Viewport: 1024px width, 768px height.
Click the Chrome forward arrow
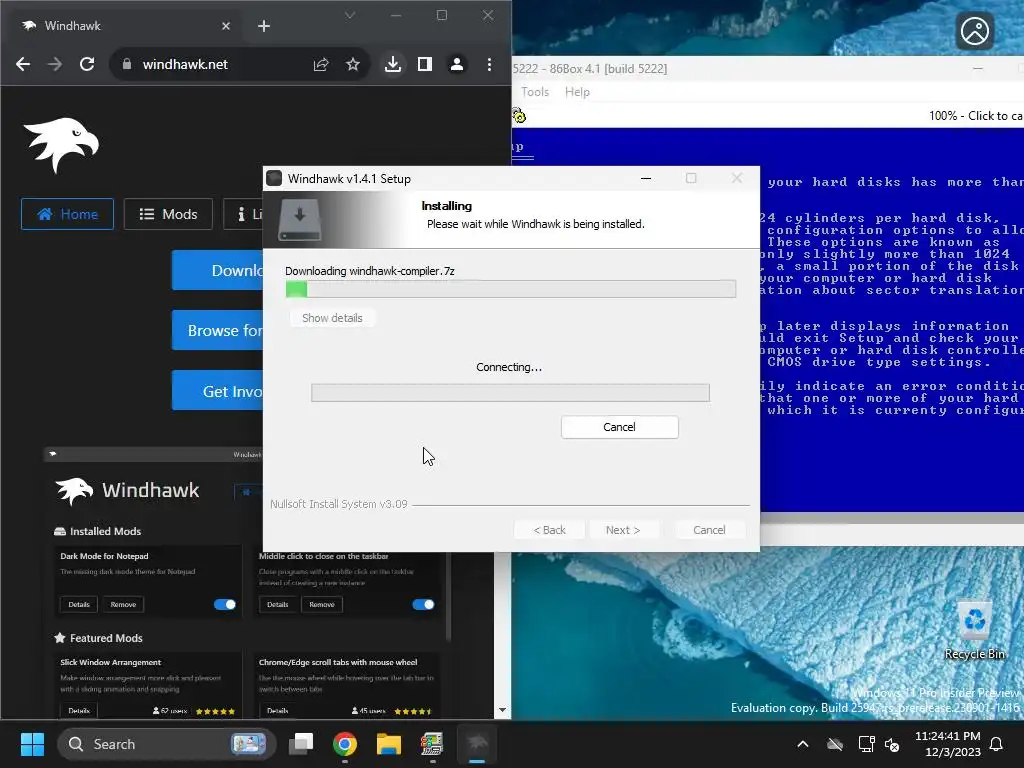[x=55, y=64]
